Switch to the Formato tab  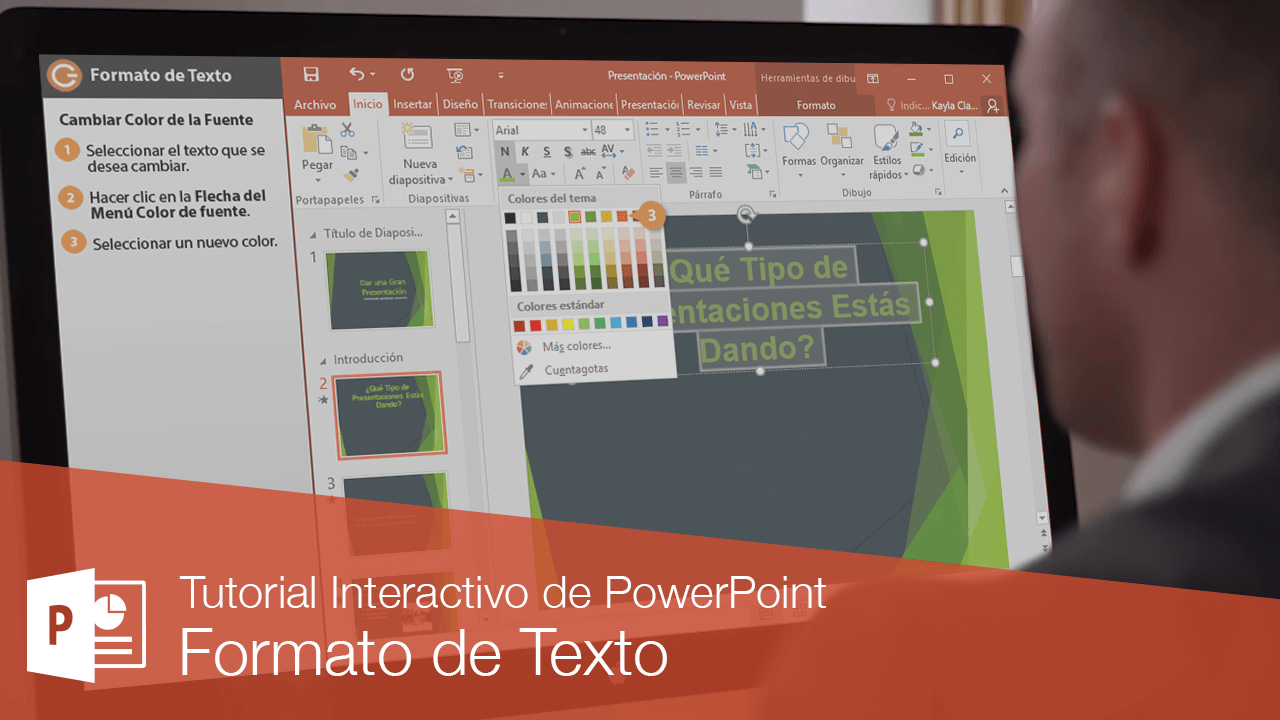(x=816, y=105)
